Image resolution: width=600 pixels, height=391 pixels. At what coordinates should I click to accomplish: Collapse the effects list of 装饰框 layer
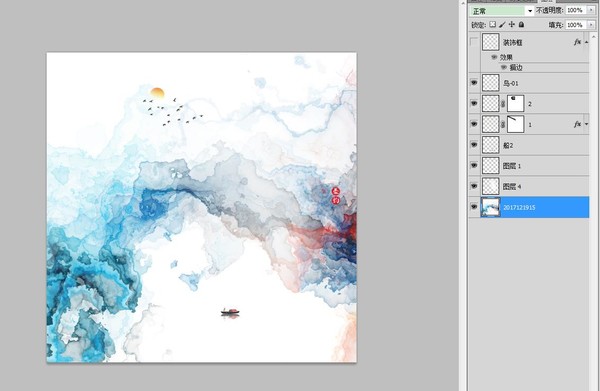[586, 42]
